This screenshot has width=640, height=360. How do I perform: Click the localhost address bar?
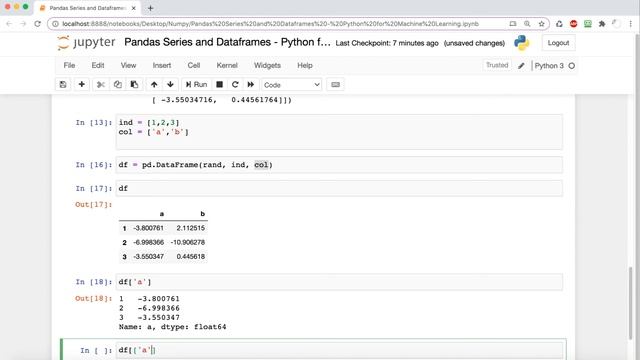coord(270,24)
